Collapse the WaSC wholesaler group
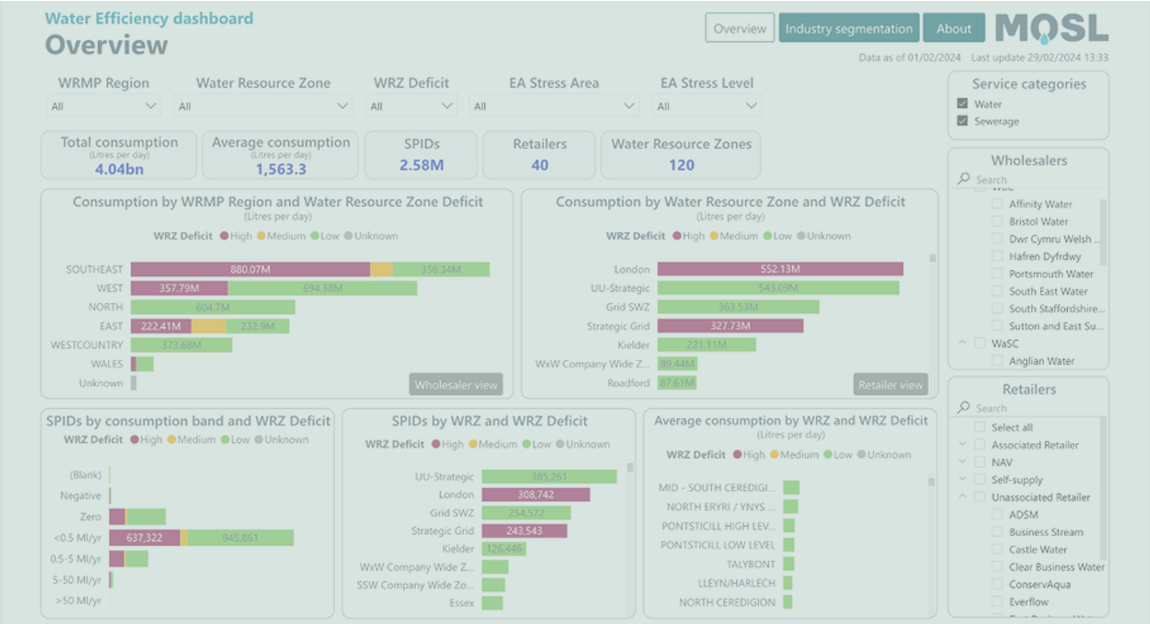Screen dimensions: 1150x624 (963, 343)
